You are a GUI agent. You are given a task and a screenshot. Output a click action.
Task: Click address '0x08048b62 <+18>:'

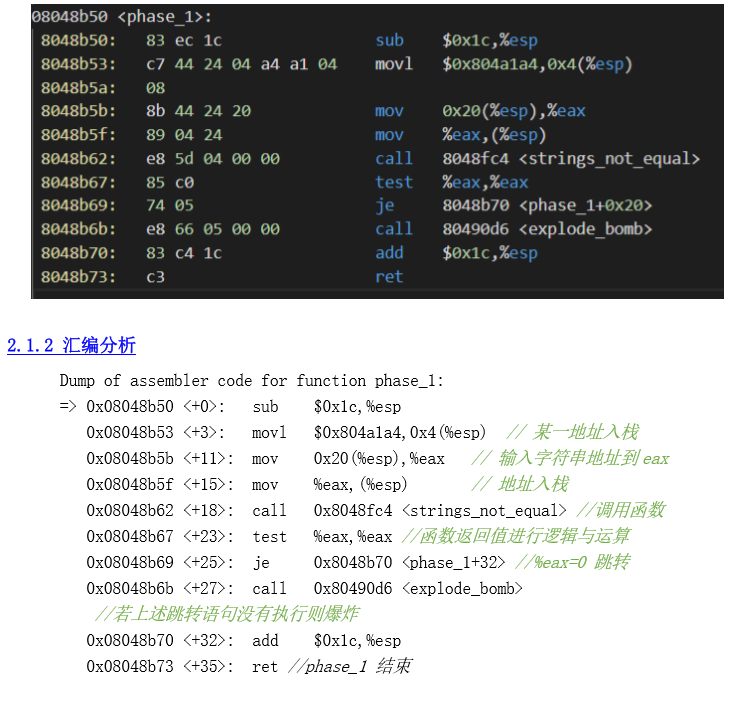(160, 510)
